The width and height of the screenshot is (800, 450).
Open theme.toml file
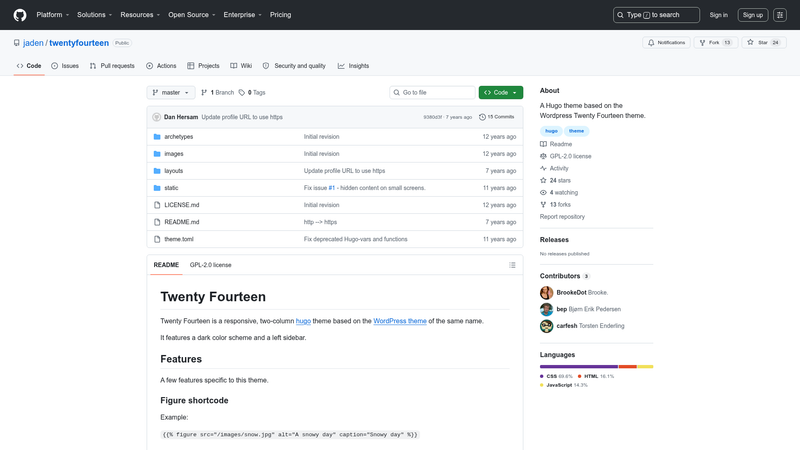pyautogui.click(x=179, y=239)
